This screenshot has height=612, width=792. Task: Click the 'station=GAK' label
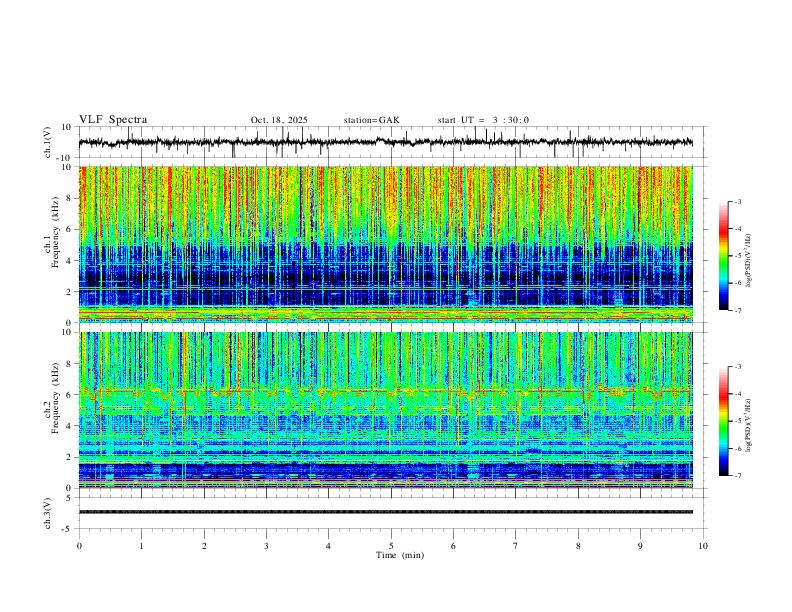click(371, 120)
